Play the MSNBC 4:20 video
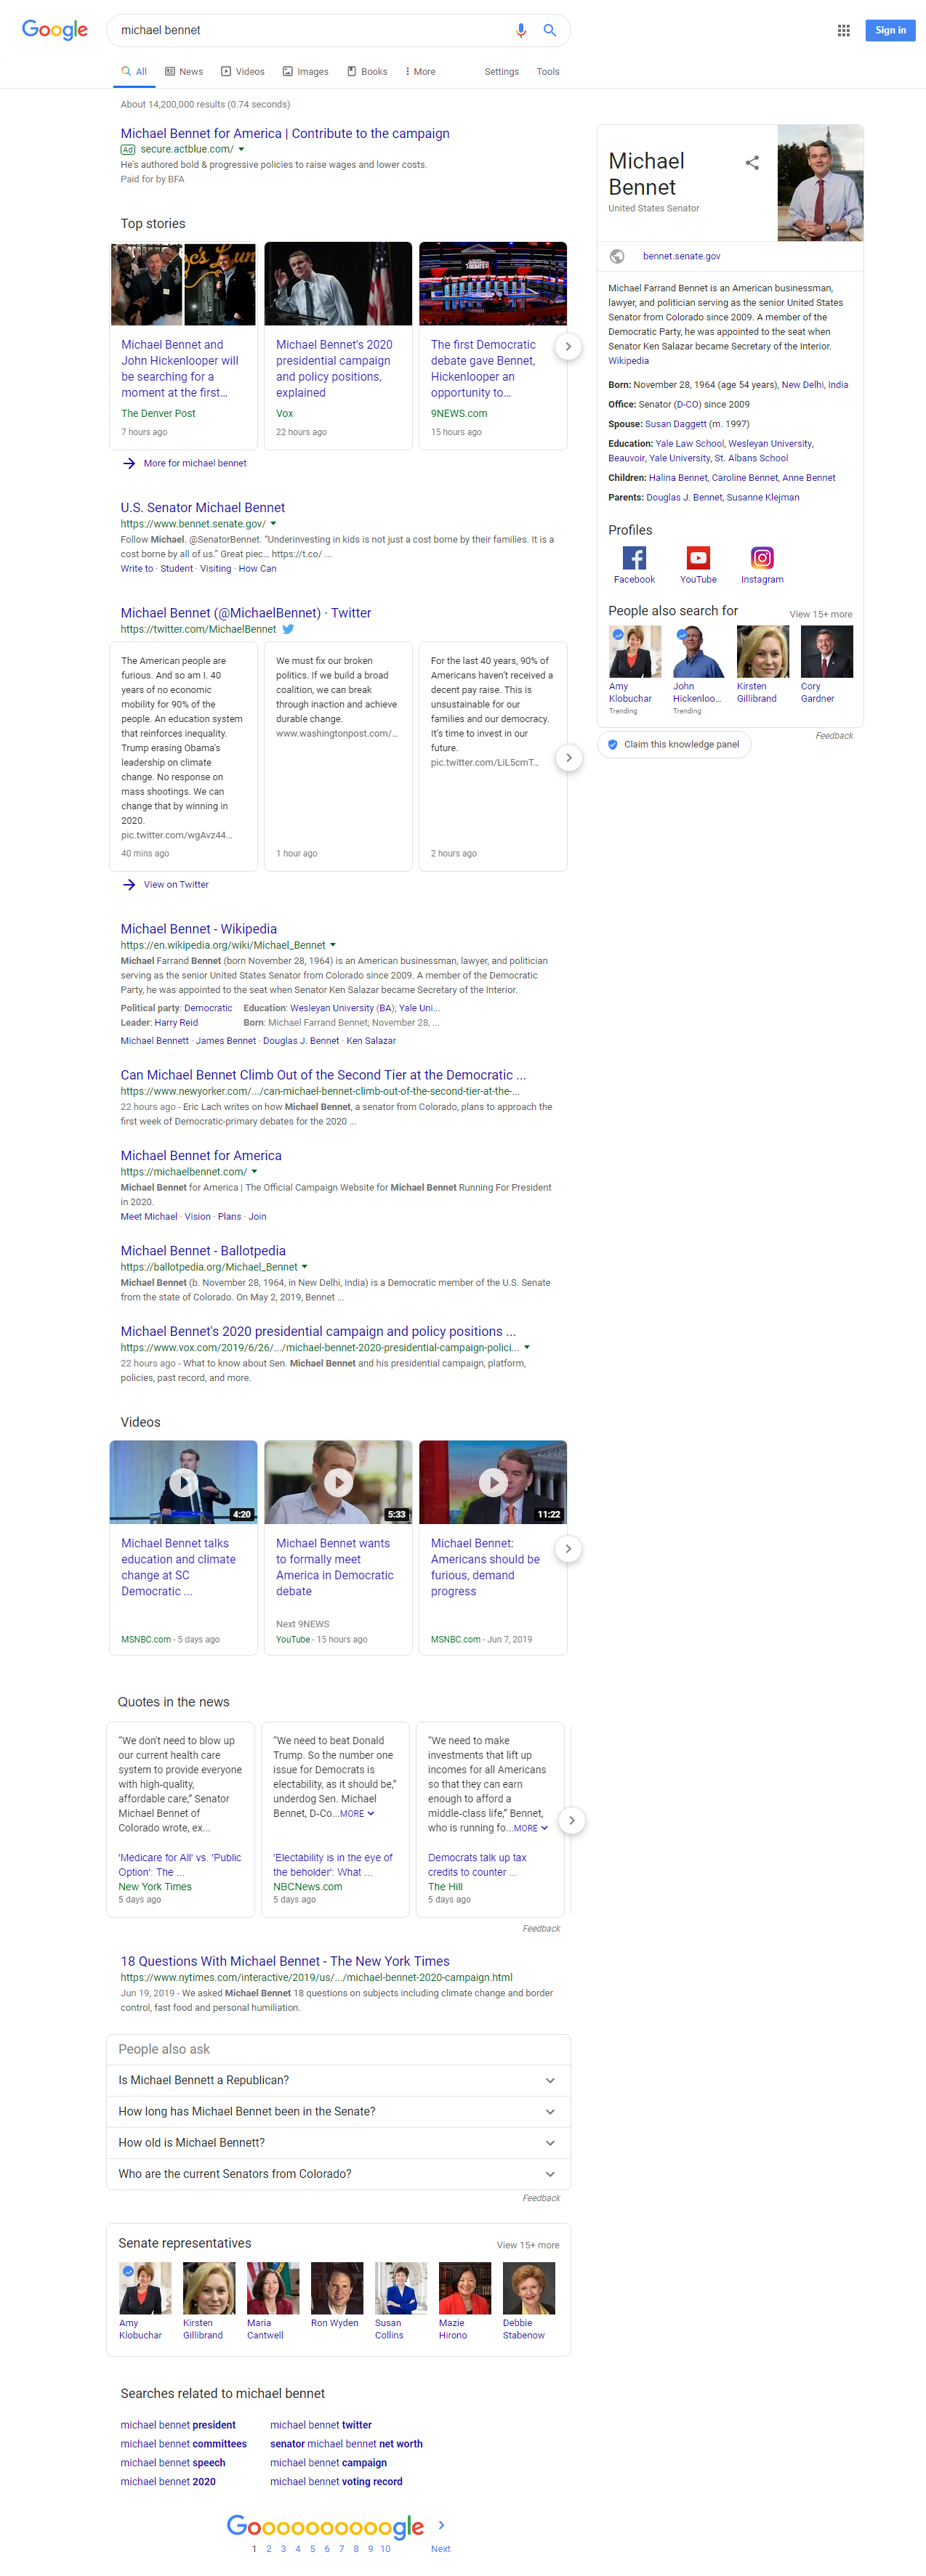Viewport: 926px width, 2576px height. [x=183, y=1482]
